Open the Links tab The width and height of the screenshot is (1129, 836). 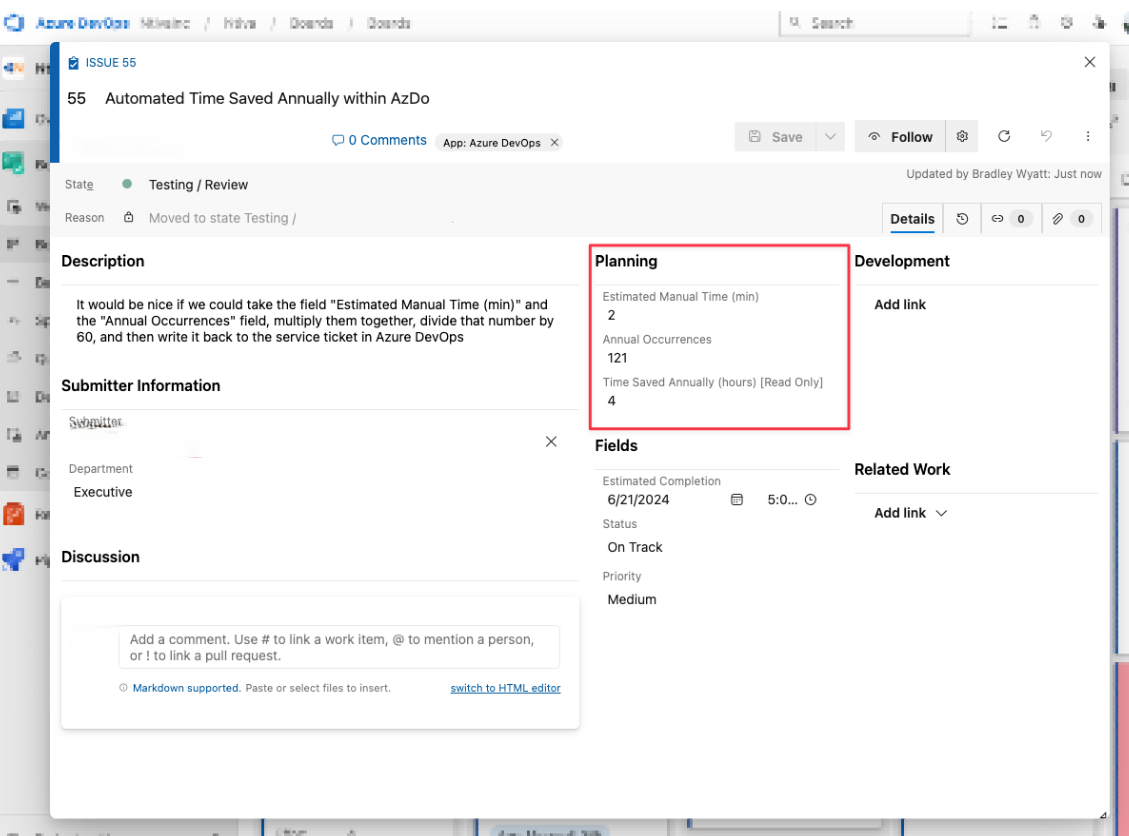[x=1011, y=219]
